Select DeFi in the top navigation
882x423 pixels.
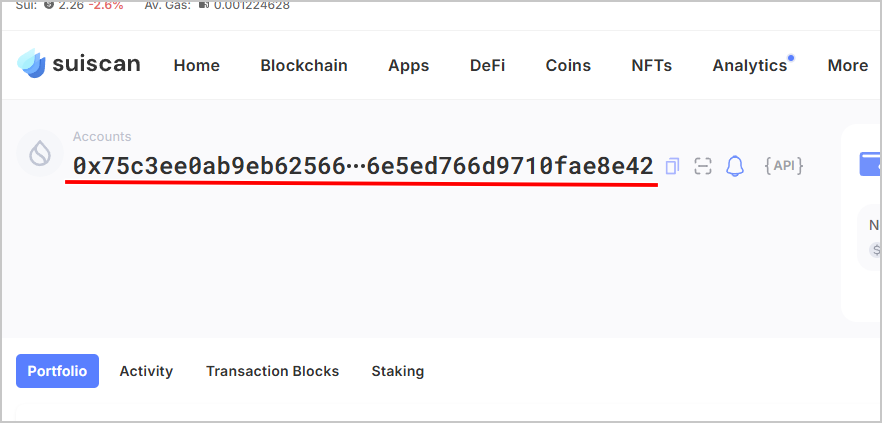pyautogui.click(x=487, y=65)
